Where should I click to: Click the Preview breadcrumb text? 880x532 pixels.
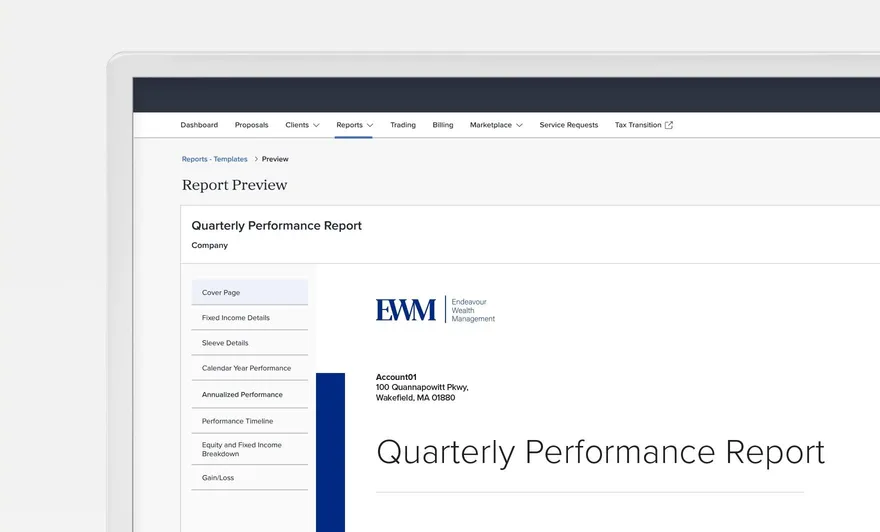pos(275,159)
